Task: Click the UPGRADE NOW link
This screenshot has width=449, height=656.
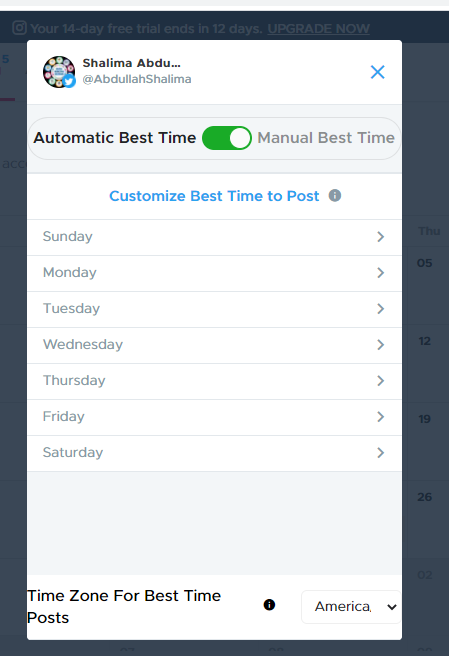Action: tap(318, 28)
